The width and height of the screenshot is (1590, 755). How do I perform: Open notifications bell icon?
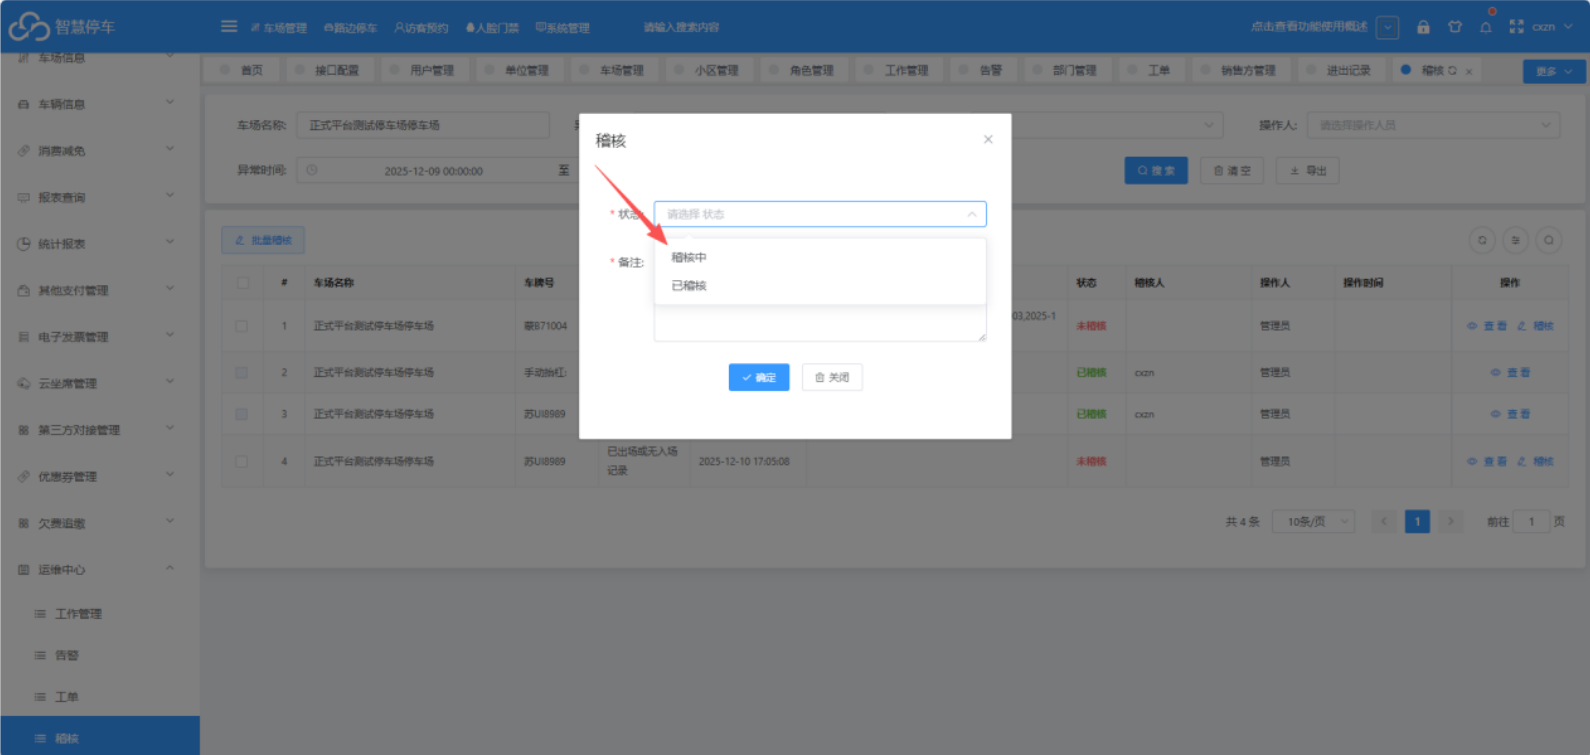pos(1486,27)
